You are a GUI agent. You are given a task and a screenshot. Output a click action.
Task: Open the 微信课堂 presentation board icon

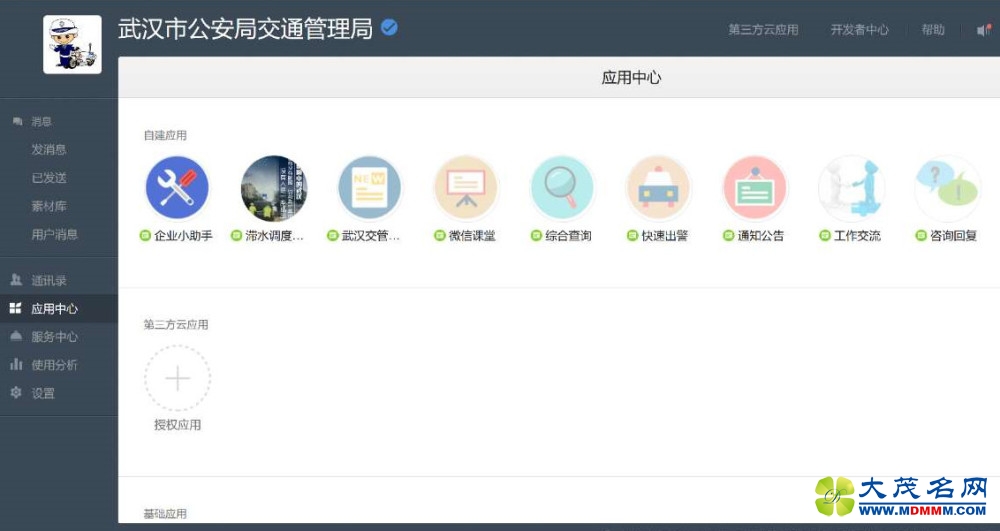[x=466, y=188]
